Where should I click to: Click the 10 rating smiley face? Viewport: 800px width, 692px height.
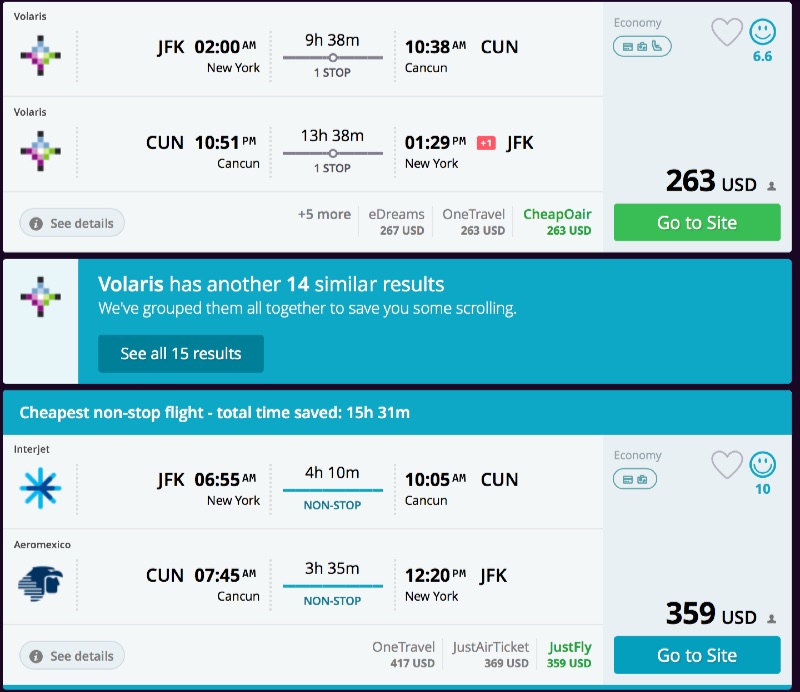tap(762, 464)
